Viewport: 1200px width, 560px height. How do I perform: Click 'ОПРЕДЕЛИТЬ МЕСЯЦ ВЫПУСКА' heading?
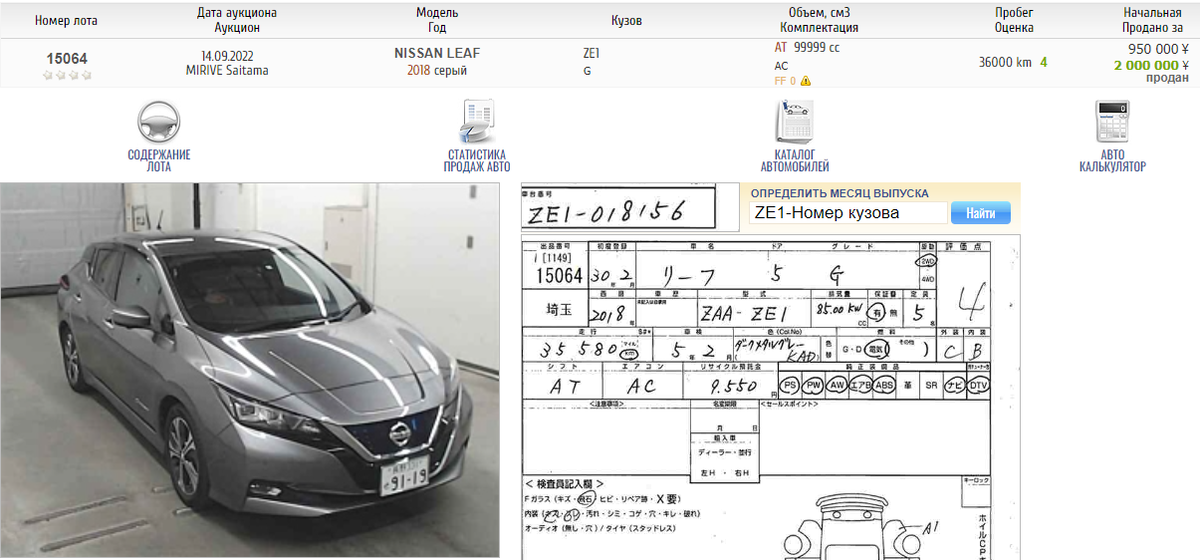coord(840,193)
